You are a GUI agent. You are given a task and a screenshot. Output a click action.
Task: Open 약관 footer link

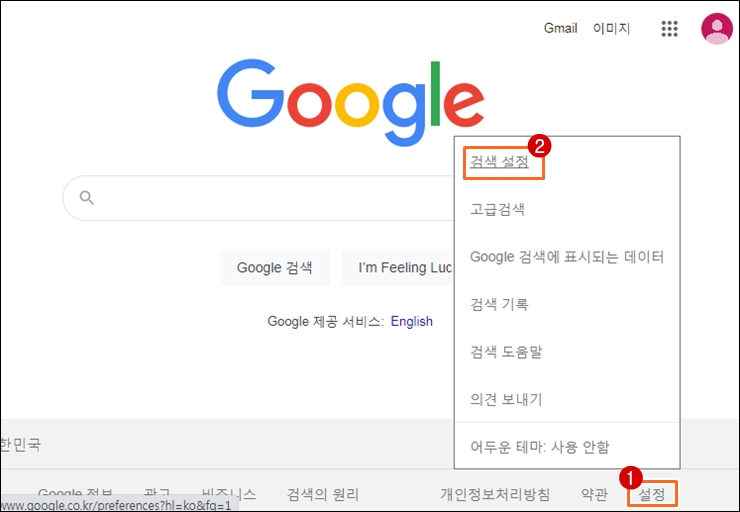[x=594, y=494]
